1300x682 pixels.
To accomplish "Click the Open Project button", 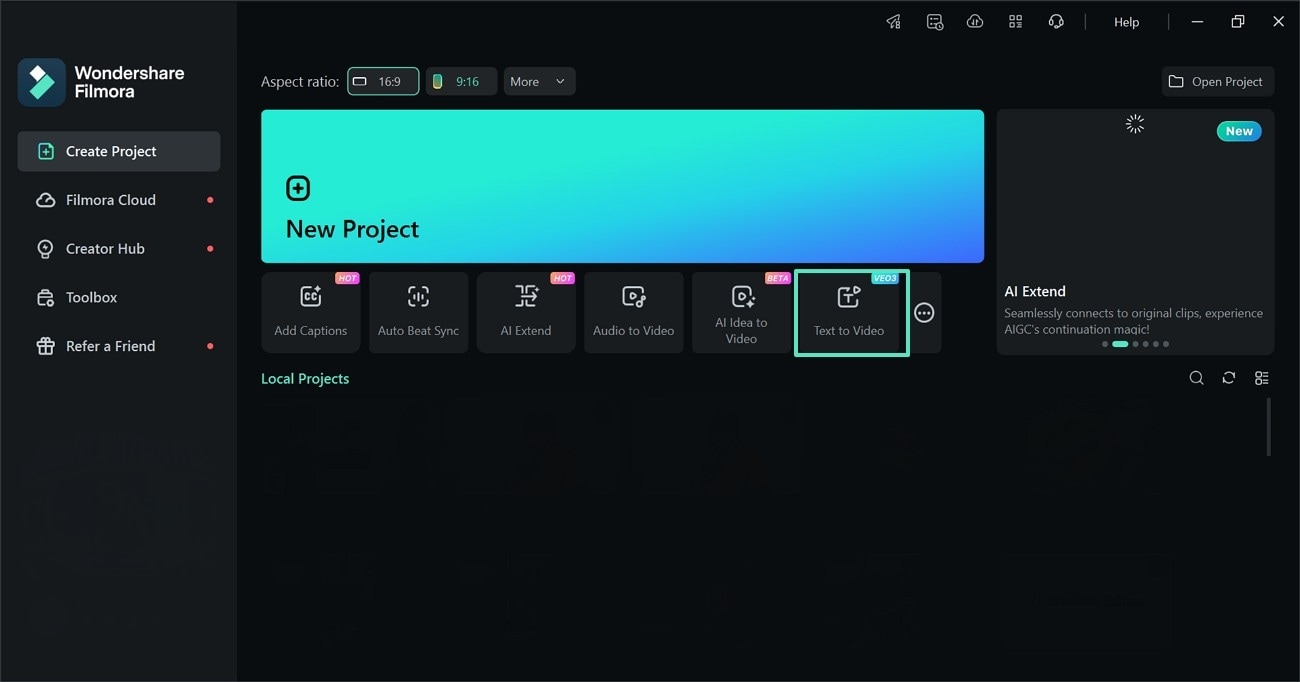I will pos(1218,82).
